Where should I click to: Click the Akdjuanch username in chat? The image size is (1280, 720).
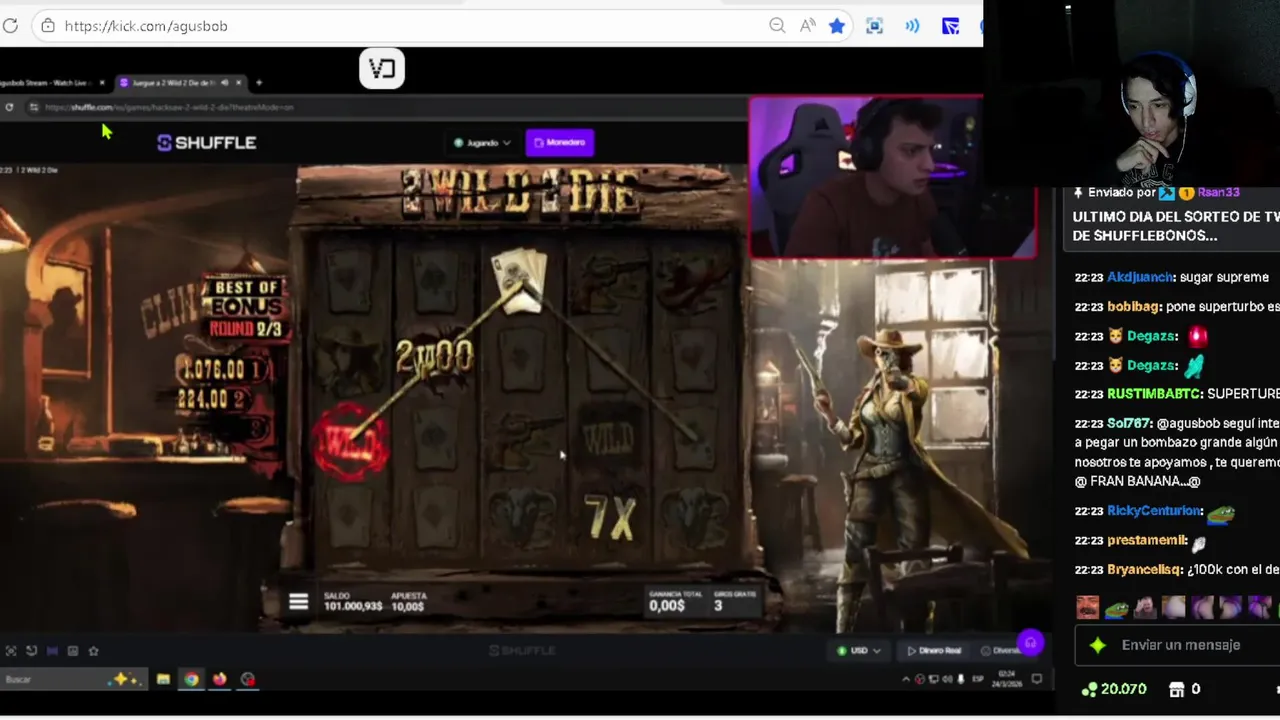point(1141,277)
